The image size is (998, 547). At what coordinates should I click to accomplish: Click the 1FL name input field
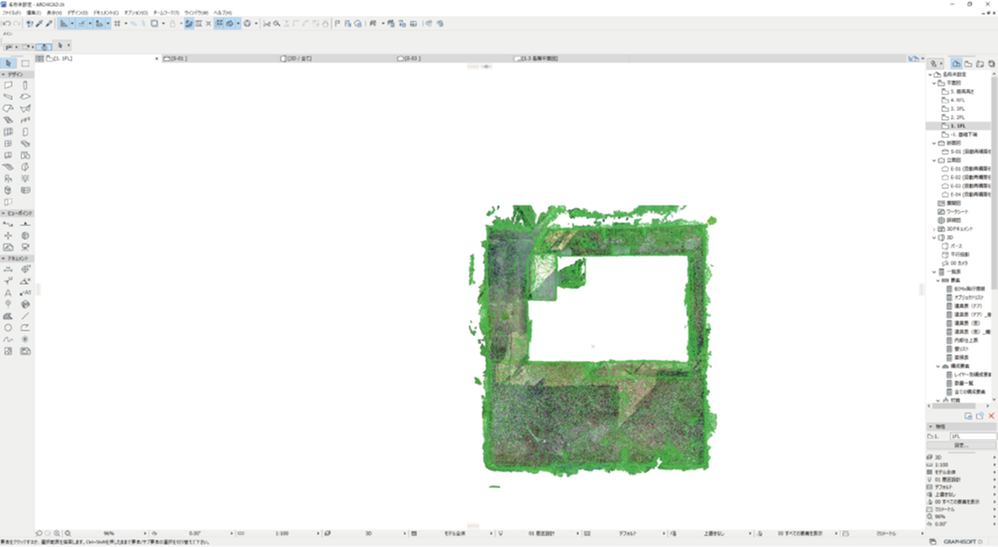(973, 436)
